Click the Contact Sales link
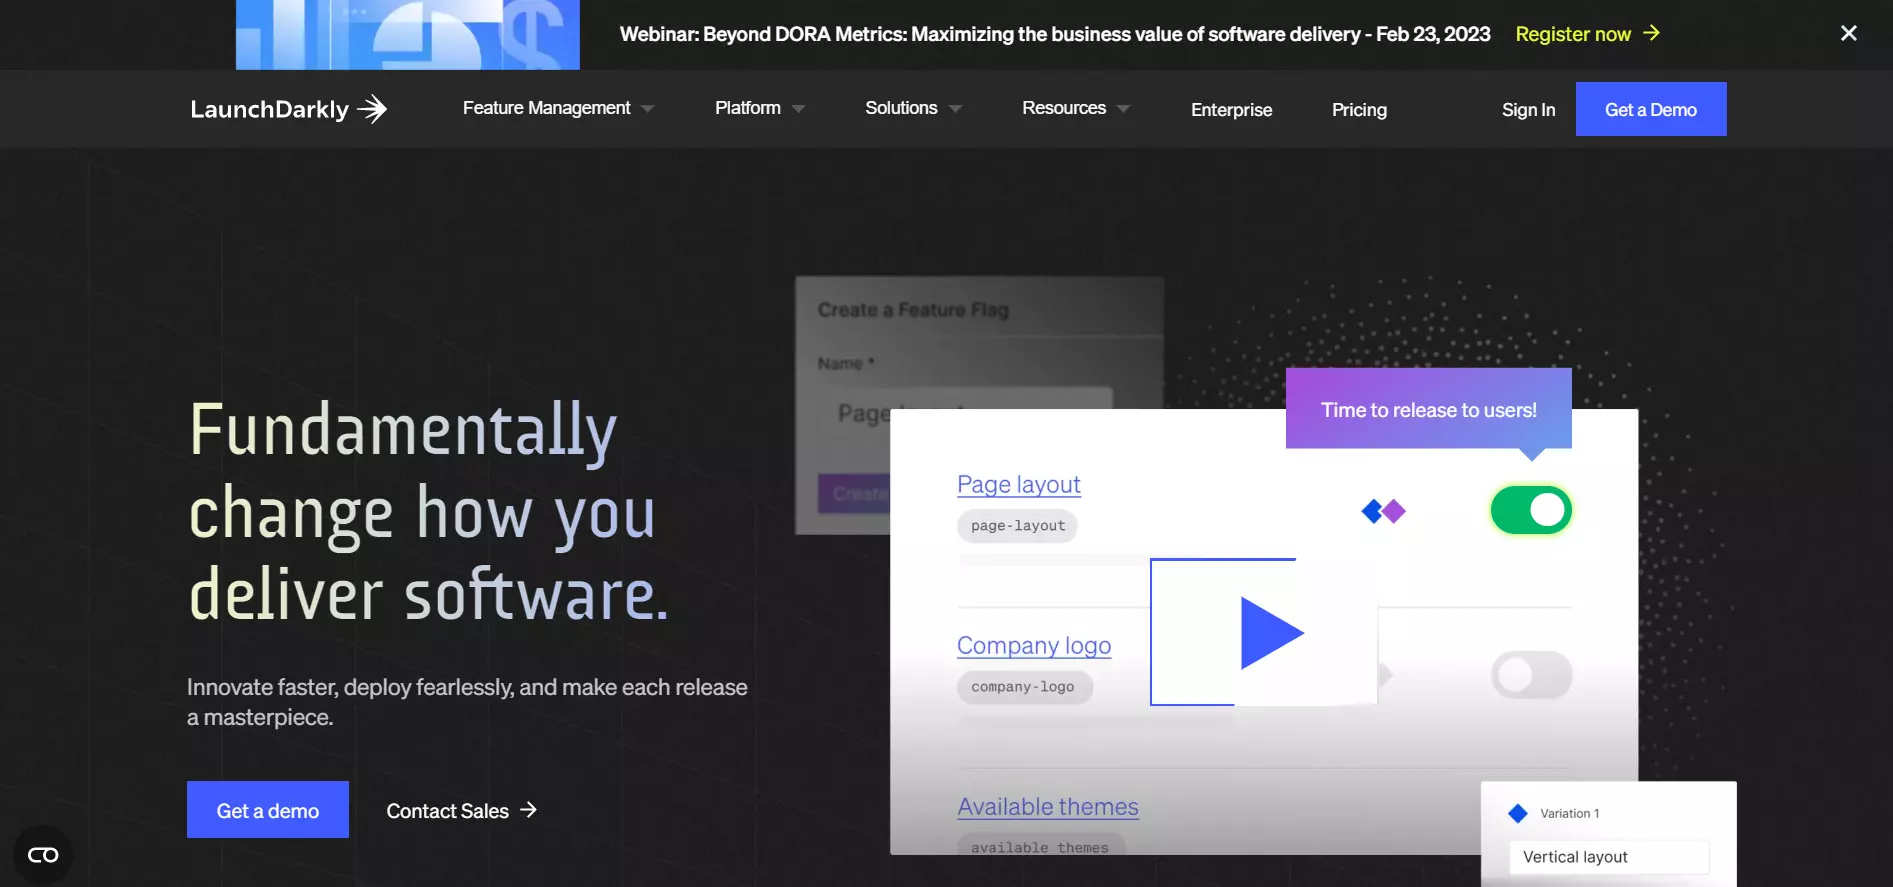The image size is (1893, 887). (x=448, y=811)
